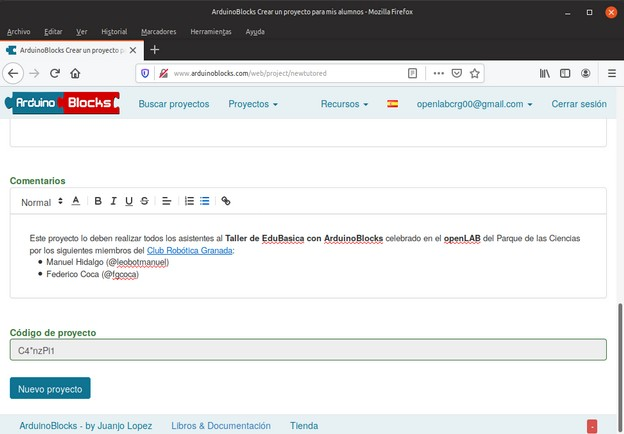The image size is (624, 434).
Task: Toggle strikethrough formatting in comment editor
Action: point(145,201)
